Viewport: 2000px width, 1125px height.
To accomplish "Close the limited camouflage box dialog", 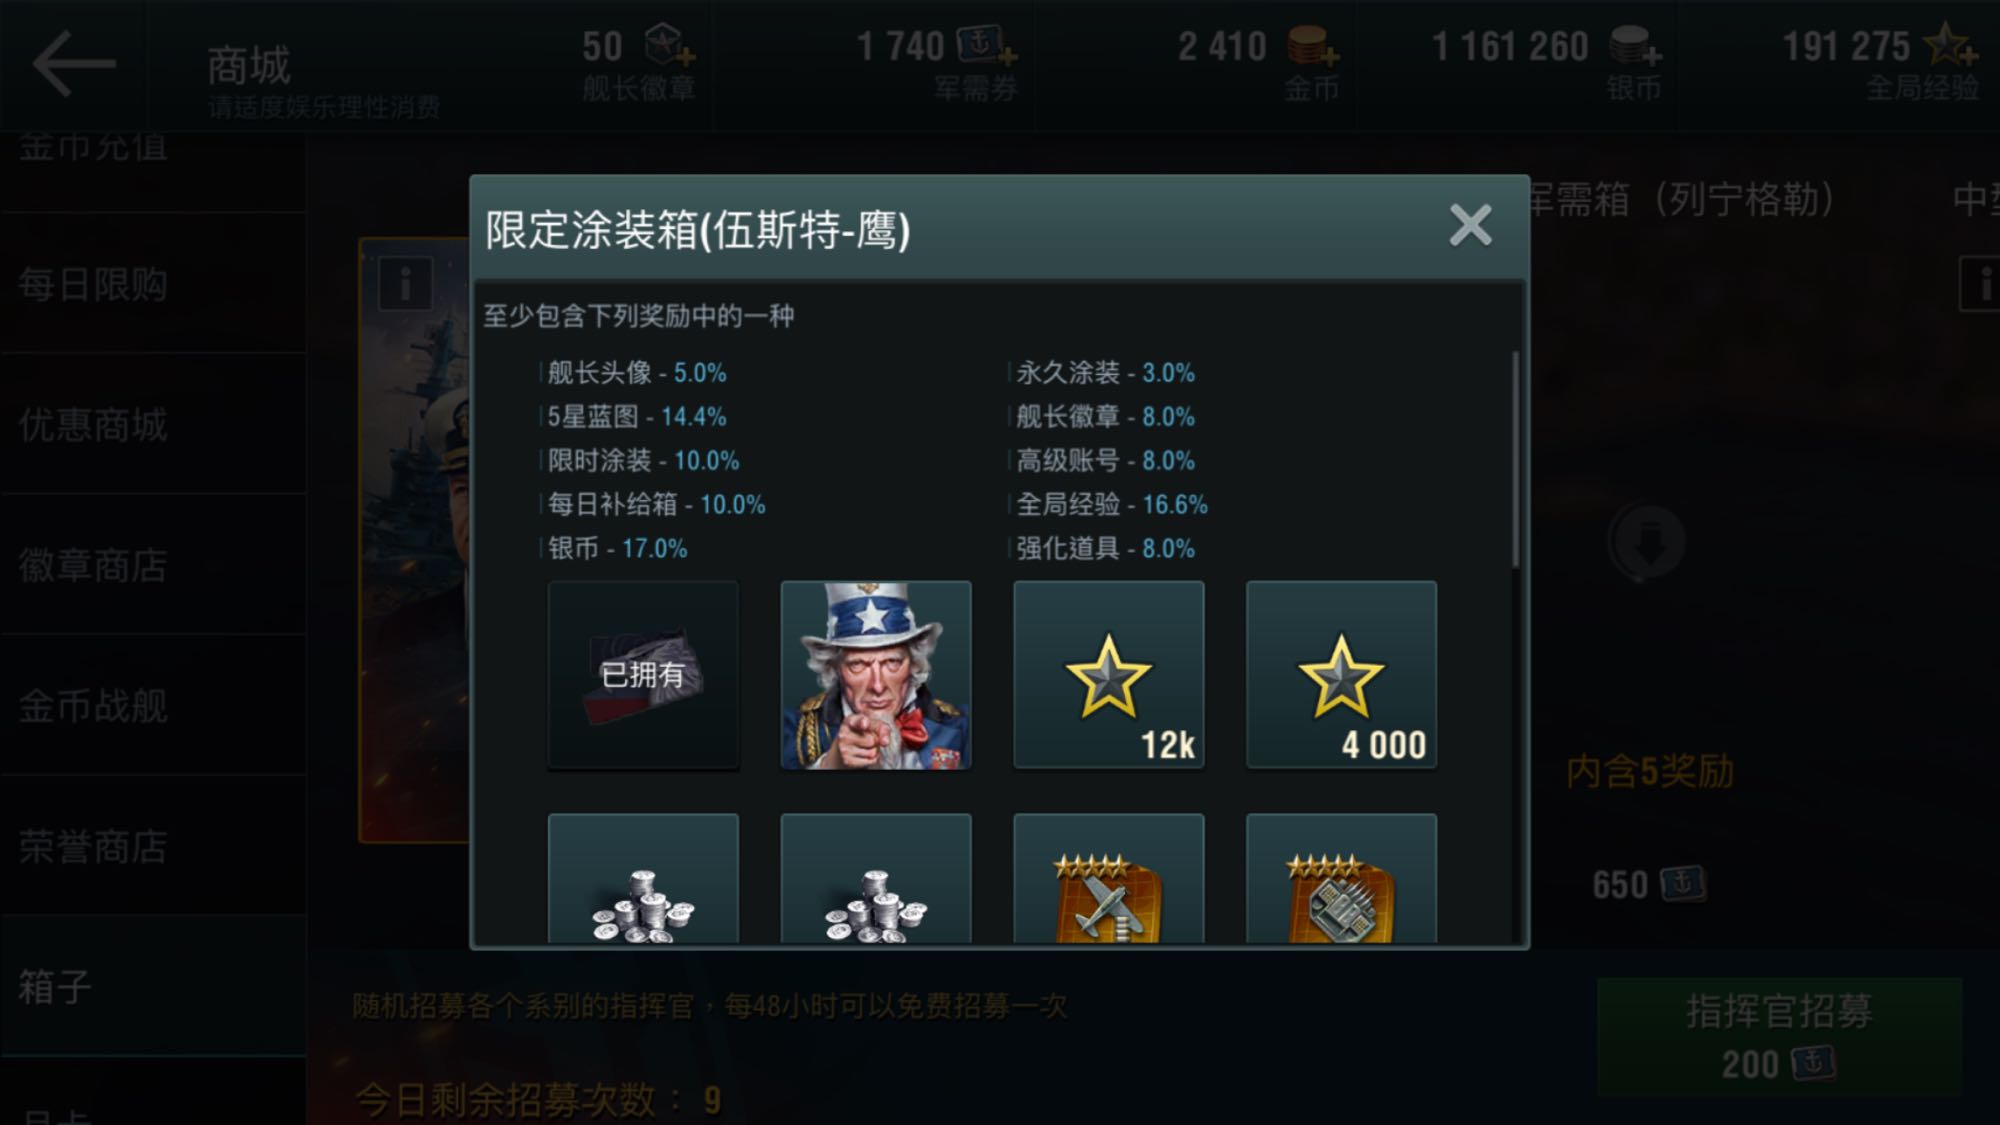I will [x=1470, y=225].
